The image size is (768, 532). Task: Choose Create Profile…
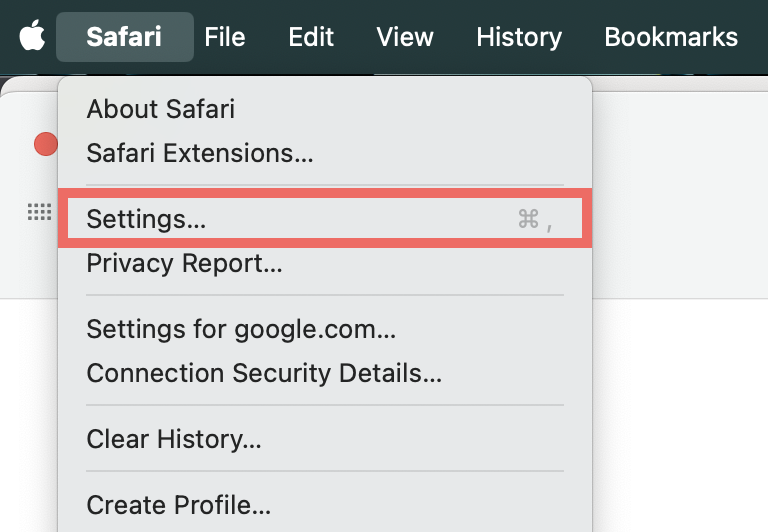point(179,505)
